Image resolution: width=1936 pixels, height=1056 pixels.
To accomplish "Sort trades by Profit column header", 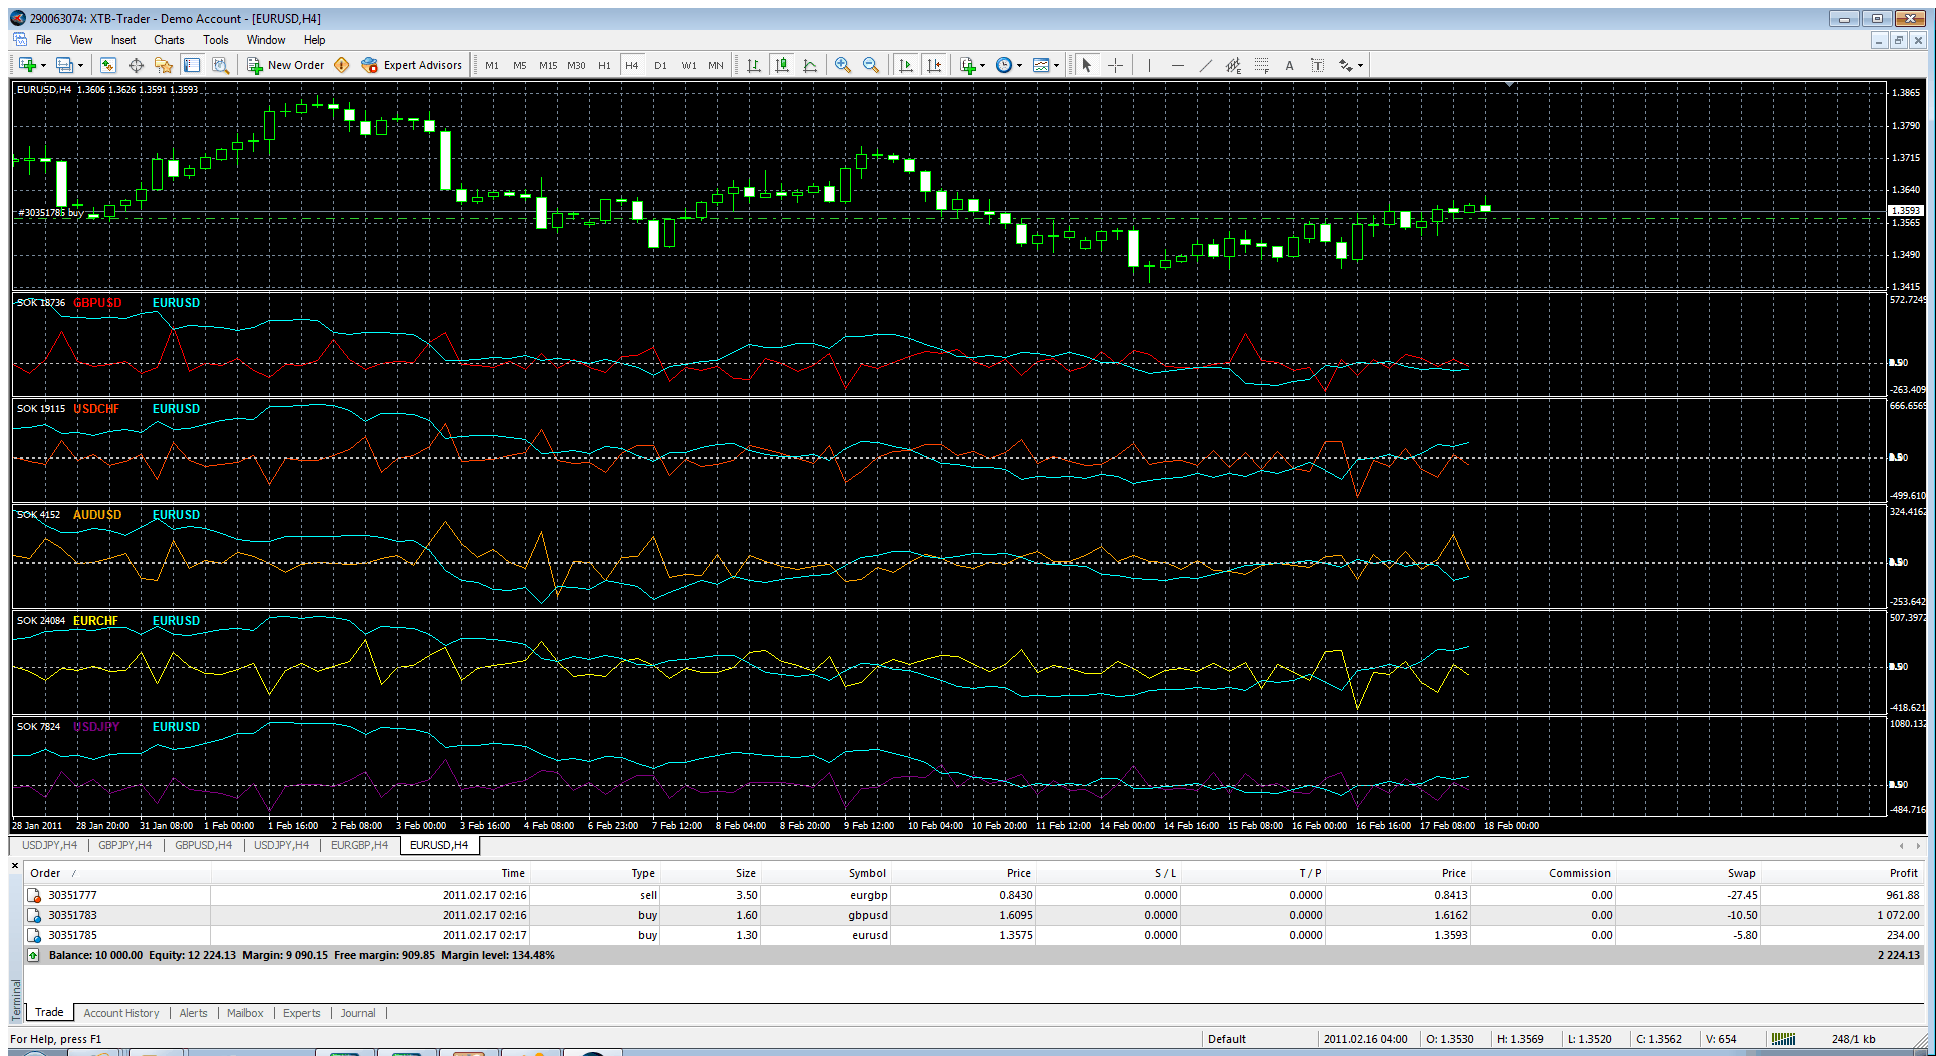I will (x=1903, y=873).
